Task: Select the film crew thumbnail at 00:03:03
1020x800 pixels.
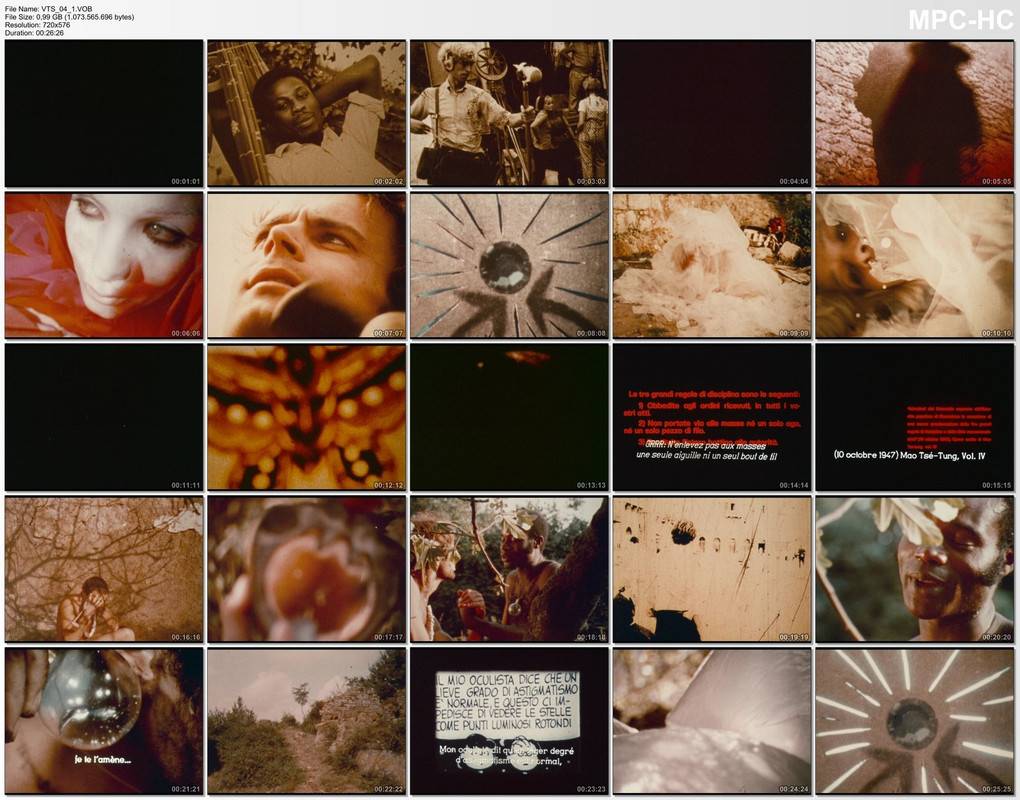Action: click(509, 114)
